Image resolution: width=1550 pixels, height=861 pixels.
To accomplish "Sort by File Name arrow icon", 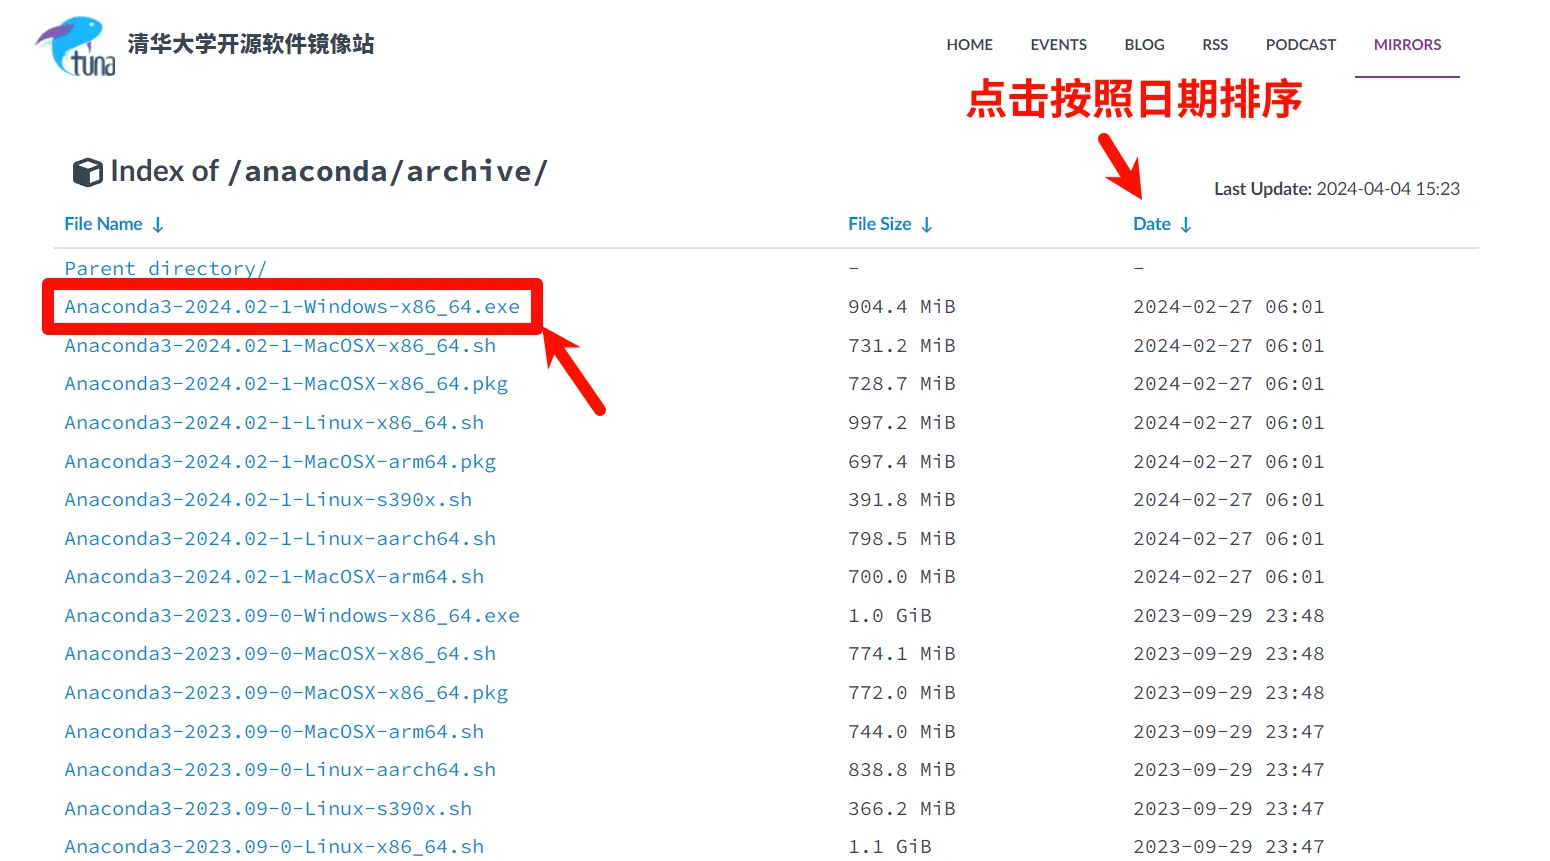I will [158, 225].
